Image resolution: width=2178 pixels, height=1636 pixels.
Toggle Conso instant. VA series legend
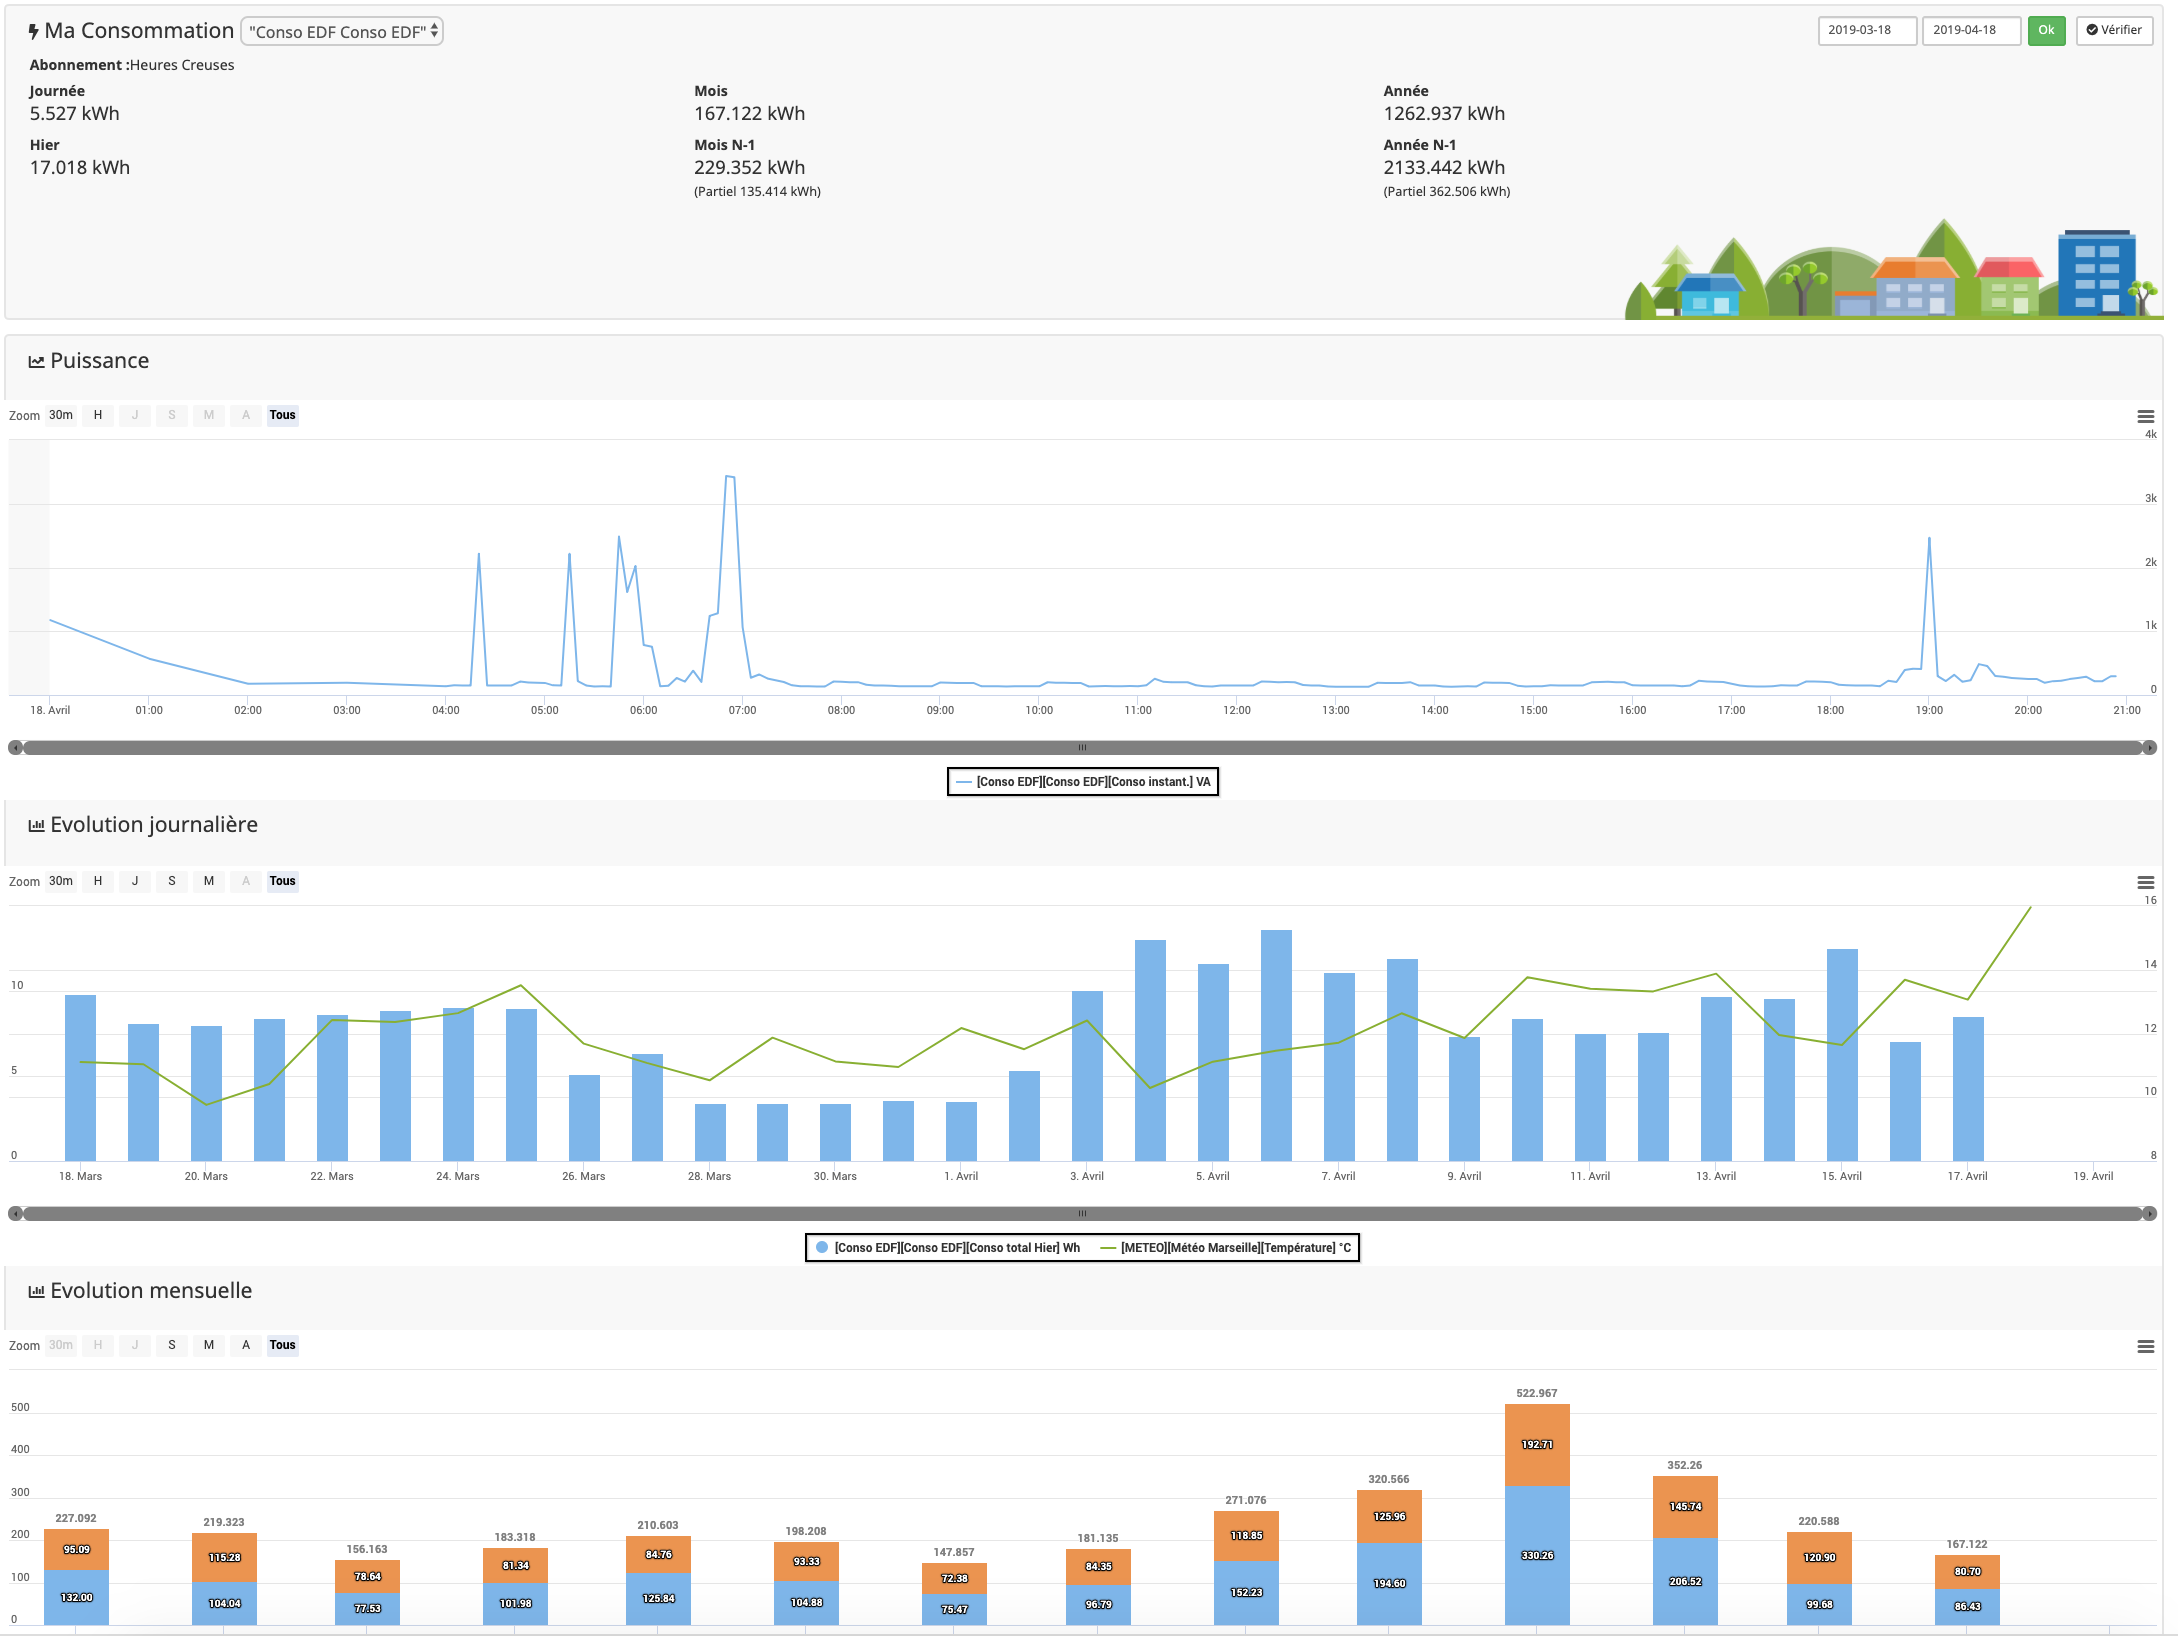click(x=1083, y=782)
